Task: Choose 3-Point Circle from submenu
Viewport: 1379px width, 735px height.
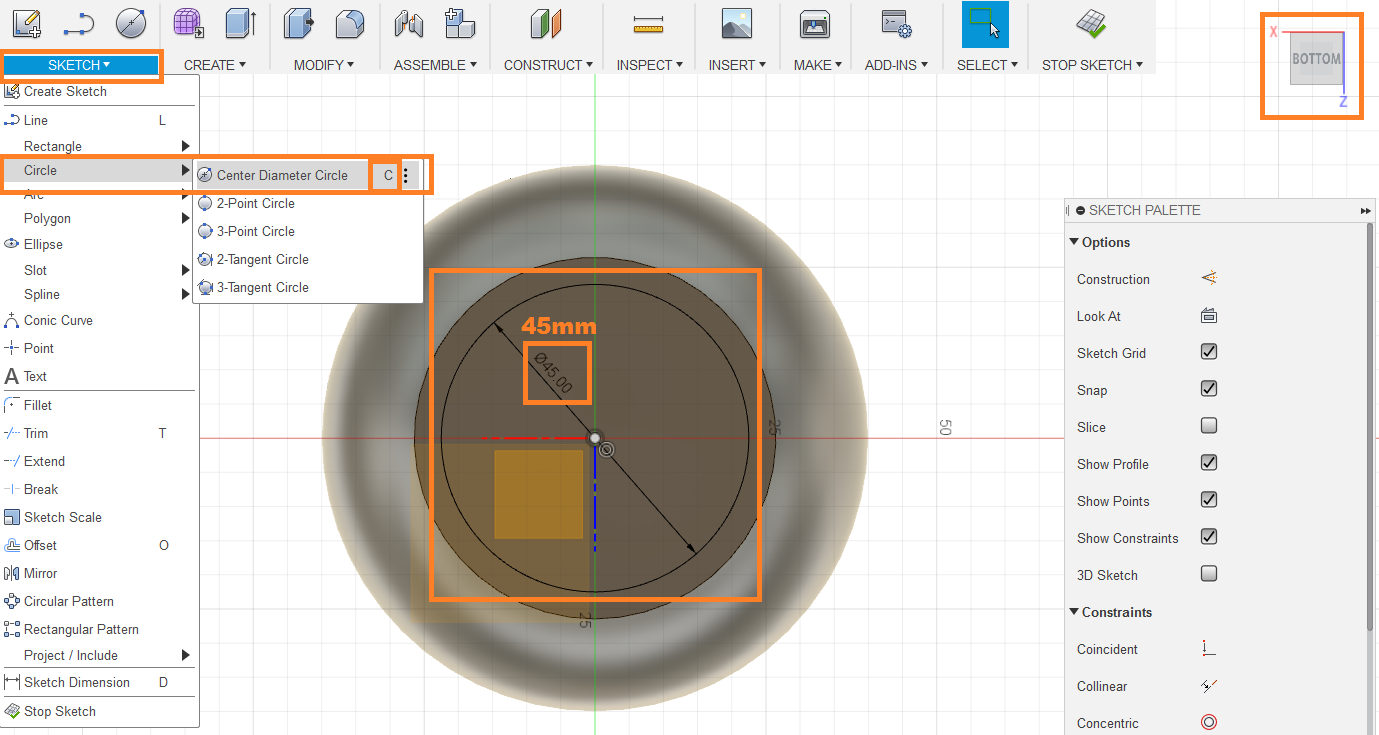Action: pos(256,231)
